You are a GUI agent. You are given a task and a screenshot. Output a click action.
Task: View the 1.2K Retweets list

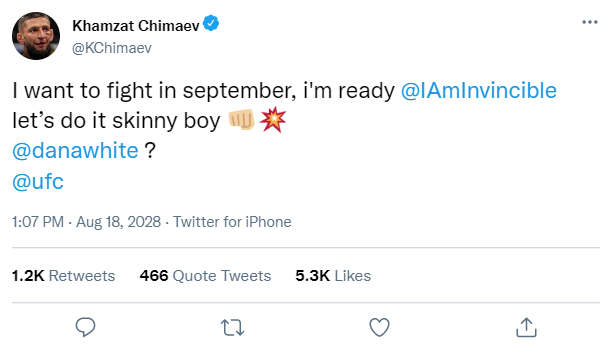click(64, 276)
